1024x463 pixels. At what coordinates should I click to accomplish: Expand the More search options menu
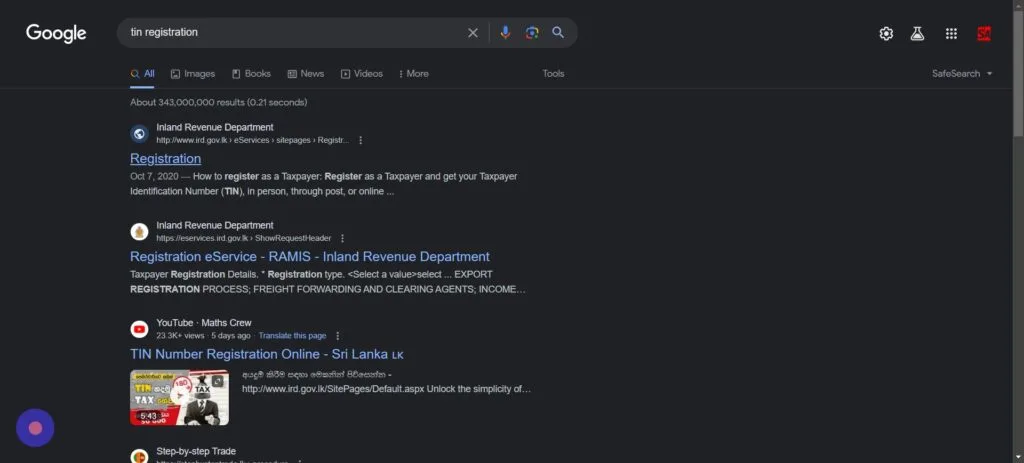point(413,74)
